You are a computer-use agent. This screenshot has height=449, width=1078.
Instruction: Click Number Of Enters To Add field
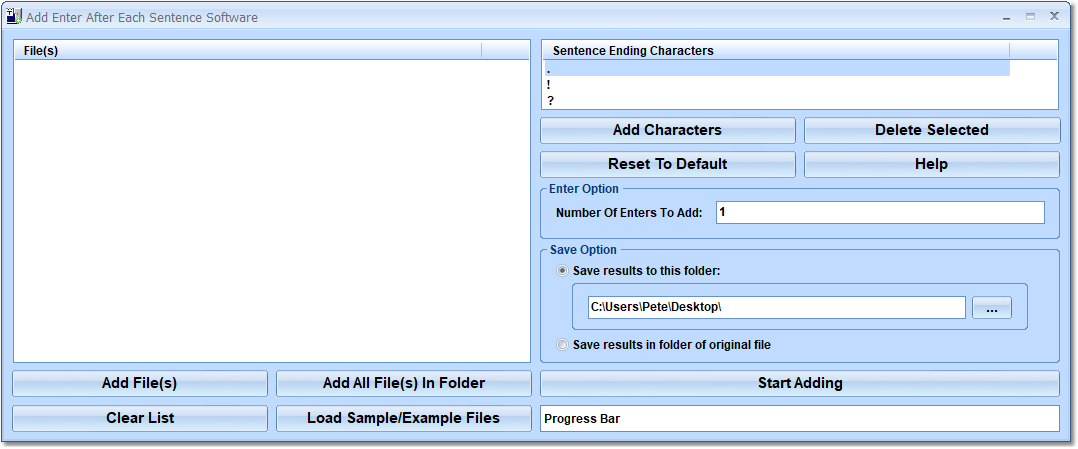click(x=880, y=212)
